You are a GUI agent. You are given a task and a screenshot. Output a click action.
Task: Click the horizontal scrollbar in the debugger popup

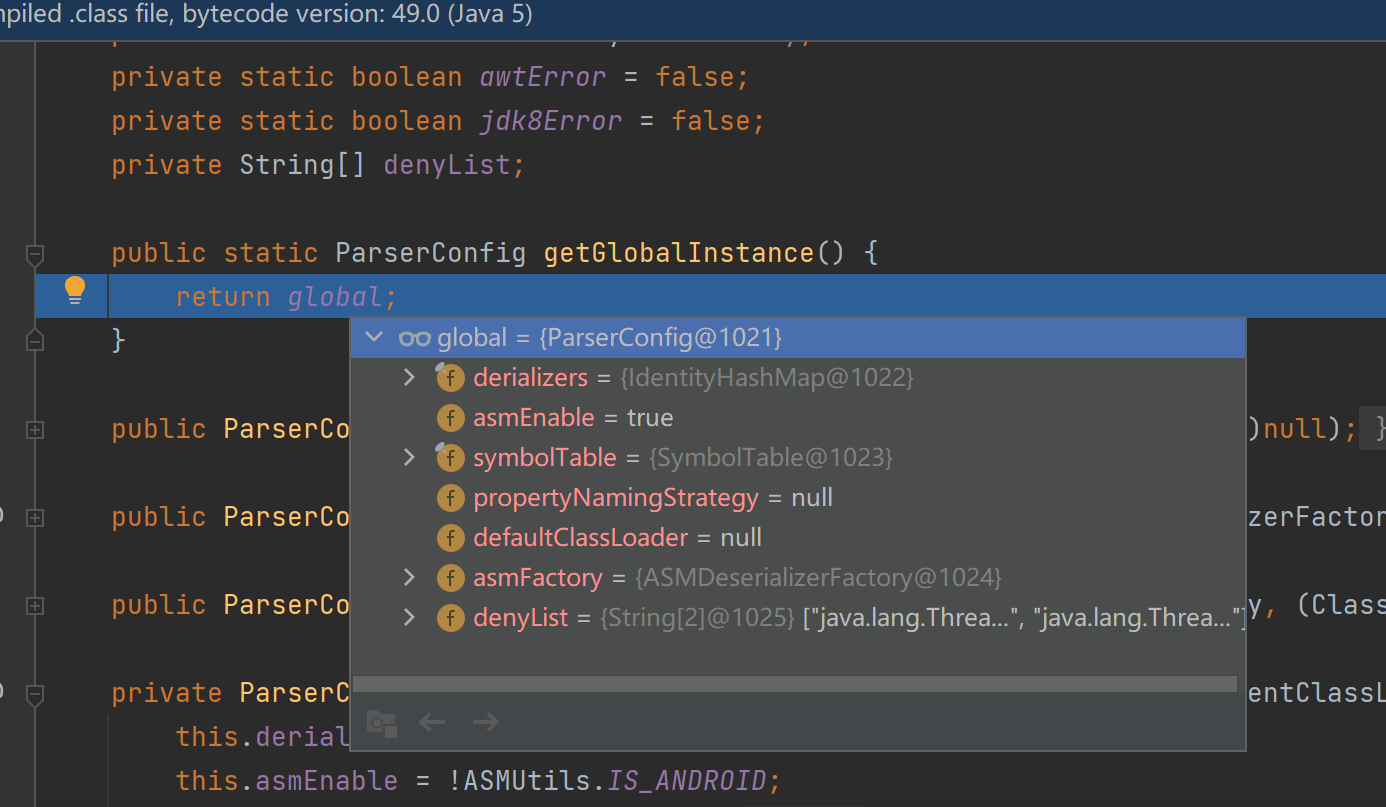tap(795, 684)
